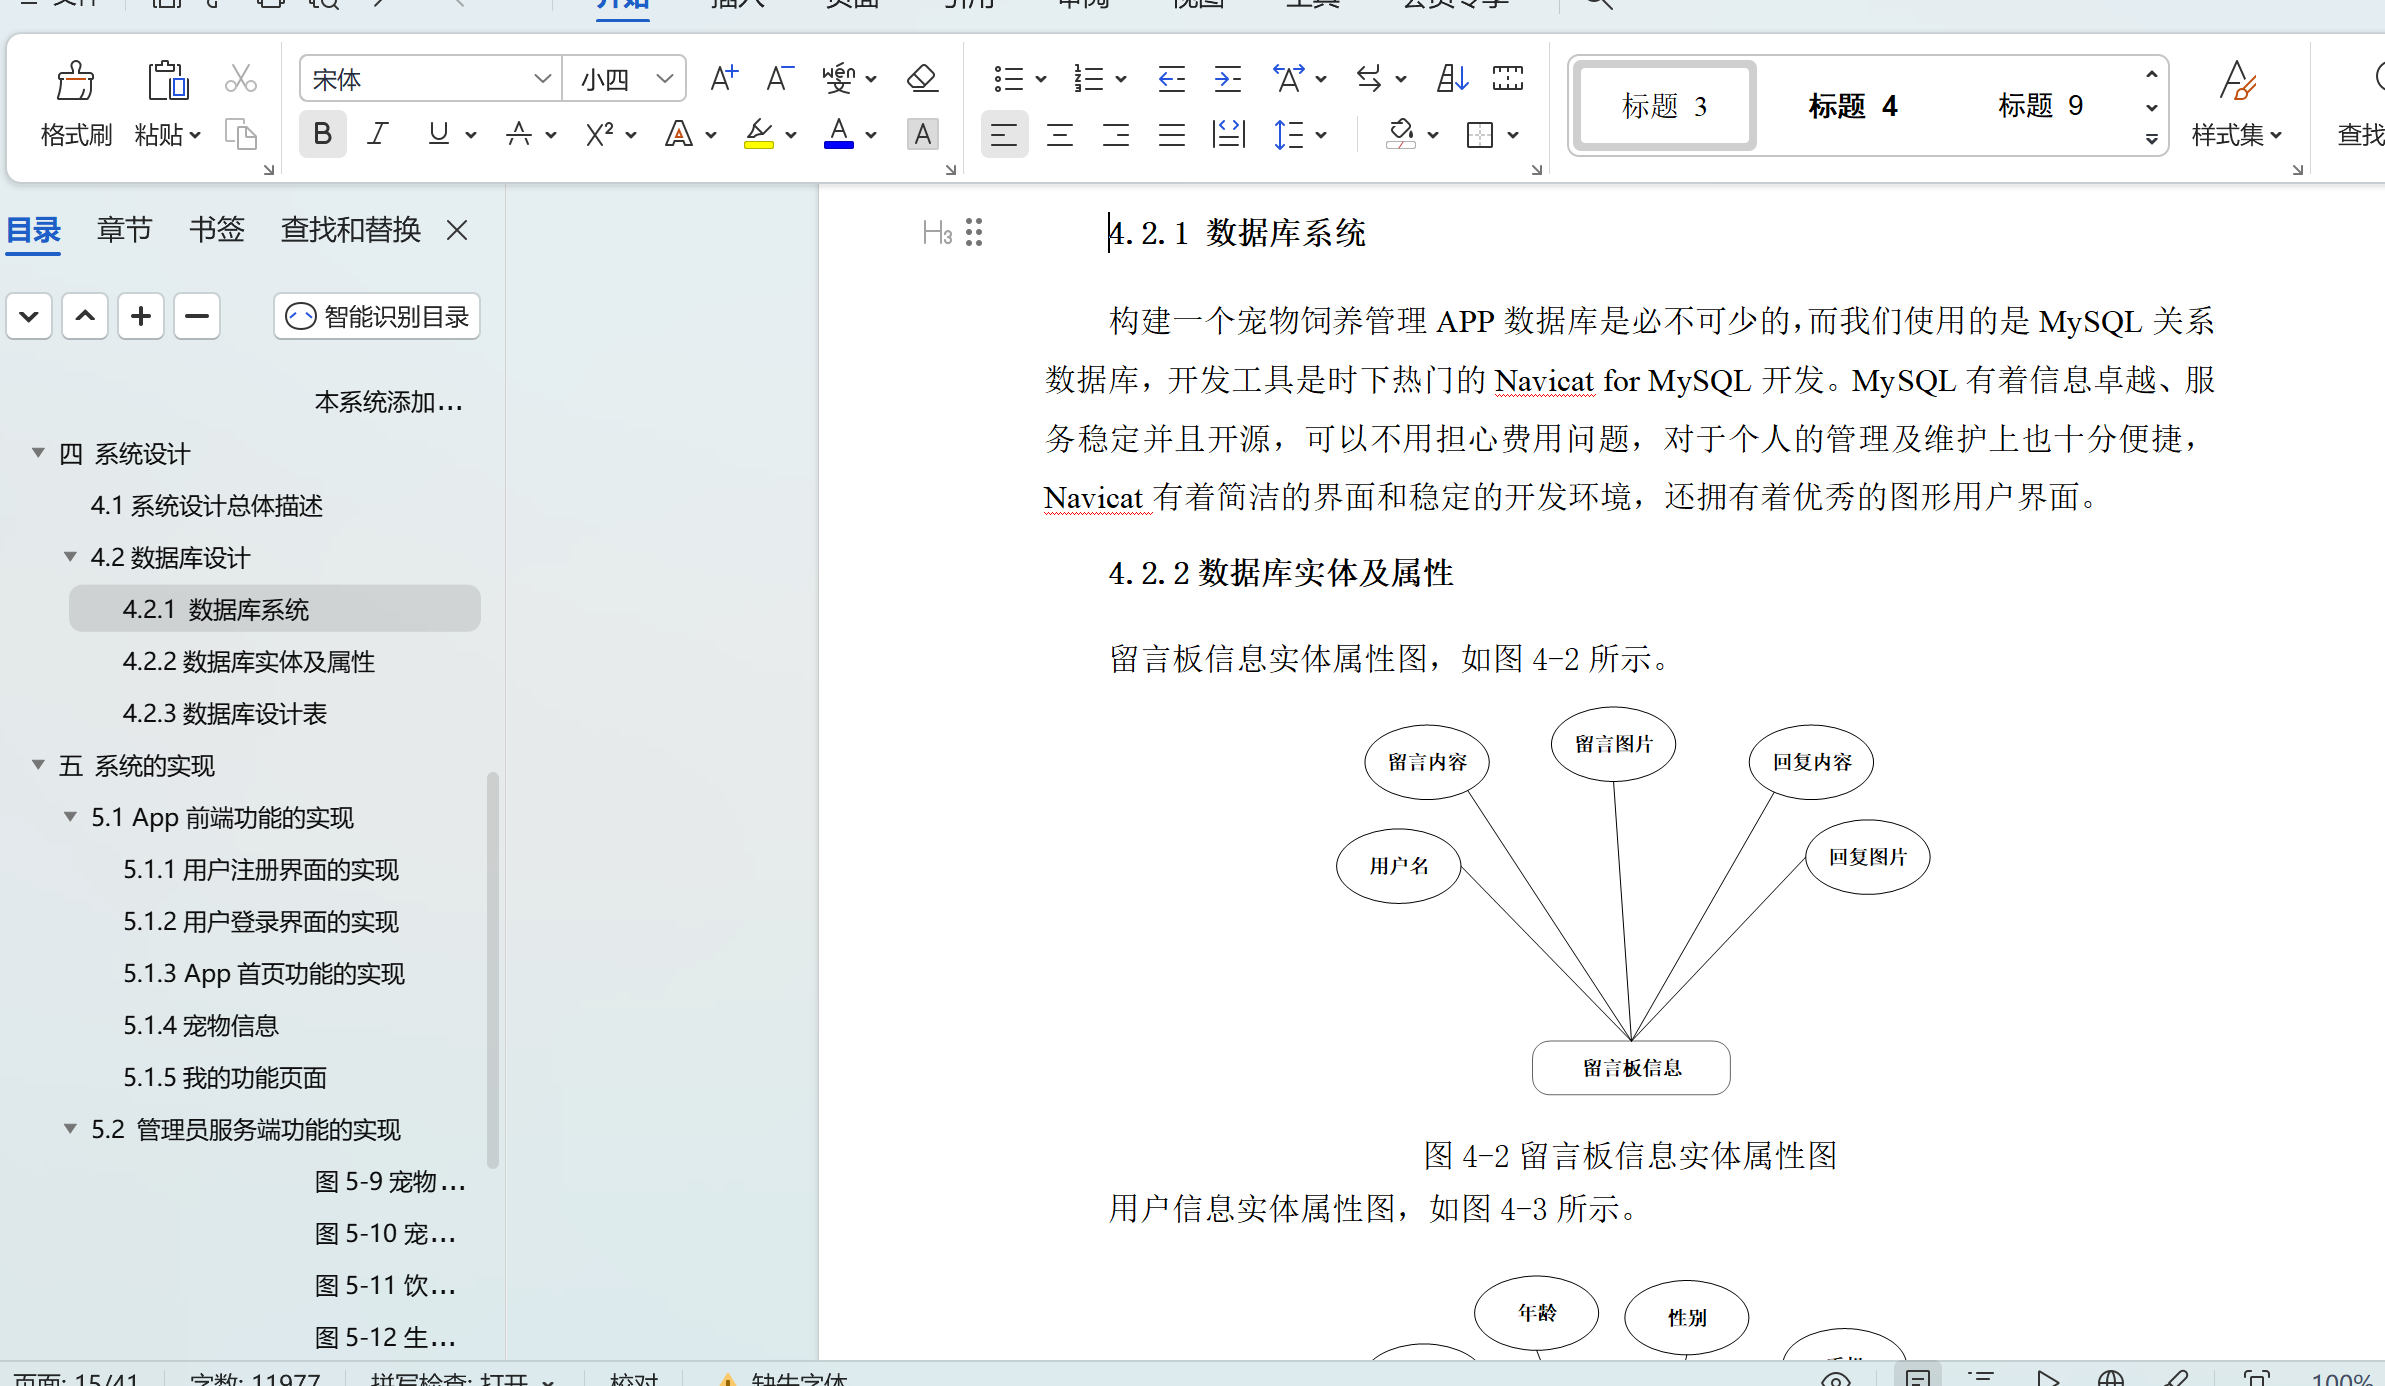
Task: Click the numbered list icon
Action: point(1088,78)
